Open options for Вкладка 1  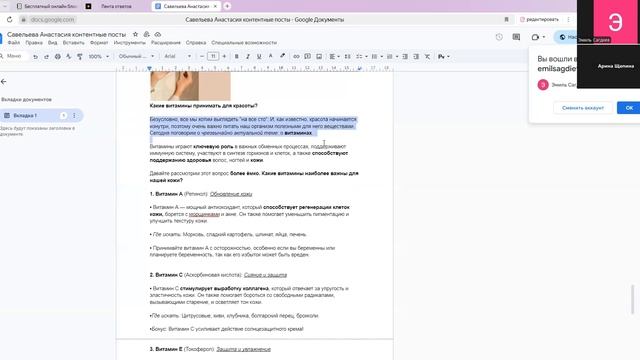[74, 116]
